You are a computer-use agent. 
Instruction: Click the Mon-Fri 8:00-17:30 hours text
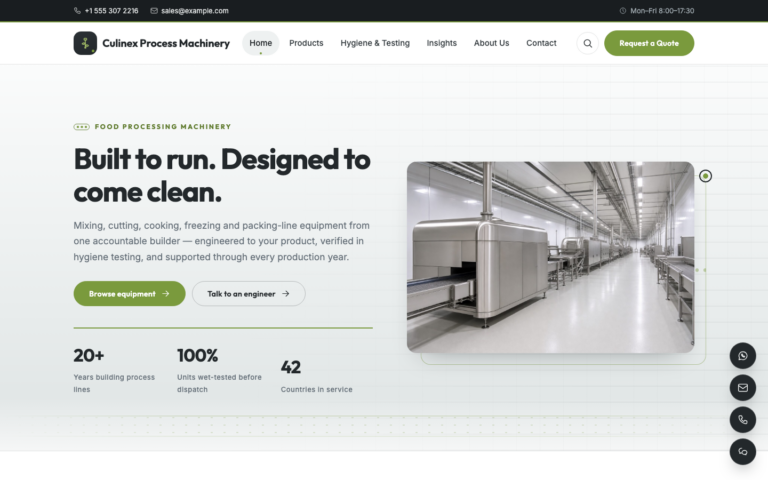[x=662, y=11]
